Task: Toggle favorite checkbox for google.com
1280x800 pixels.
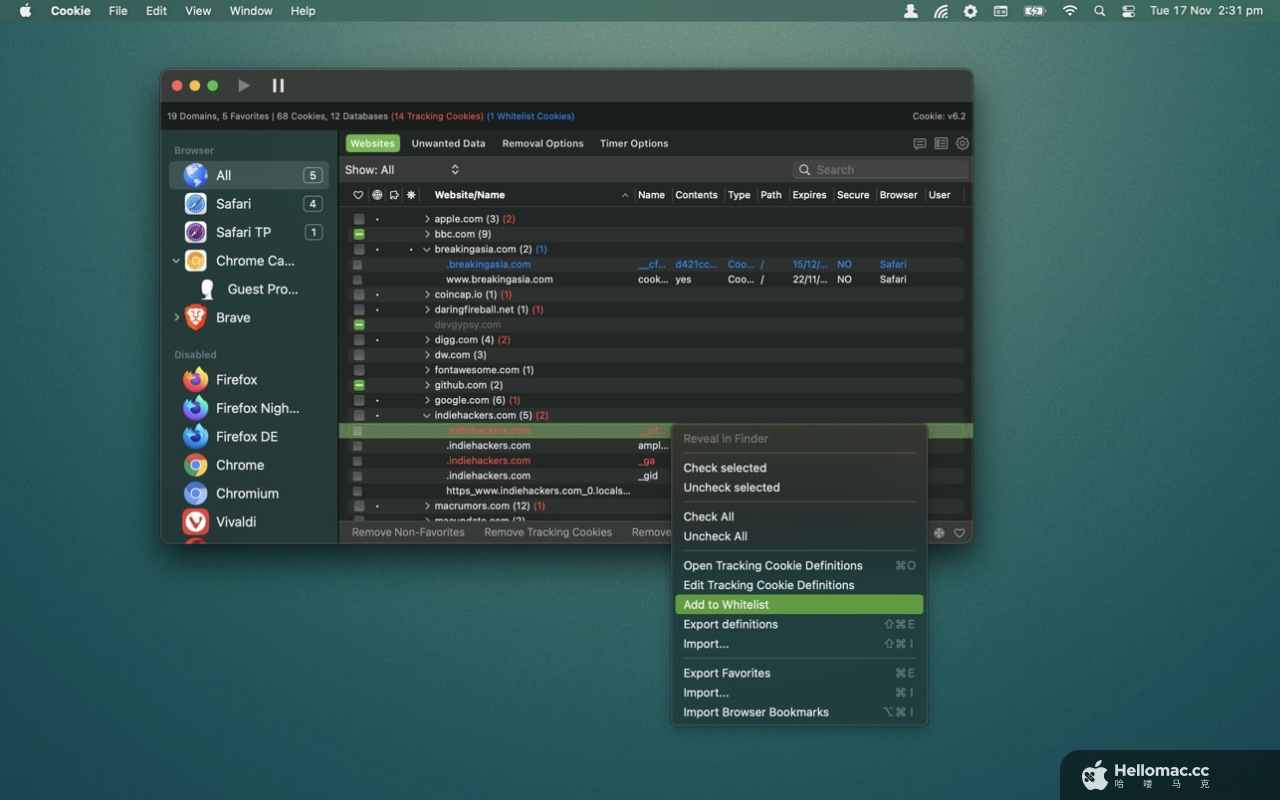Action: coord(358,400)
